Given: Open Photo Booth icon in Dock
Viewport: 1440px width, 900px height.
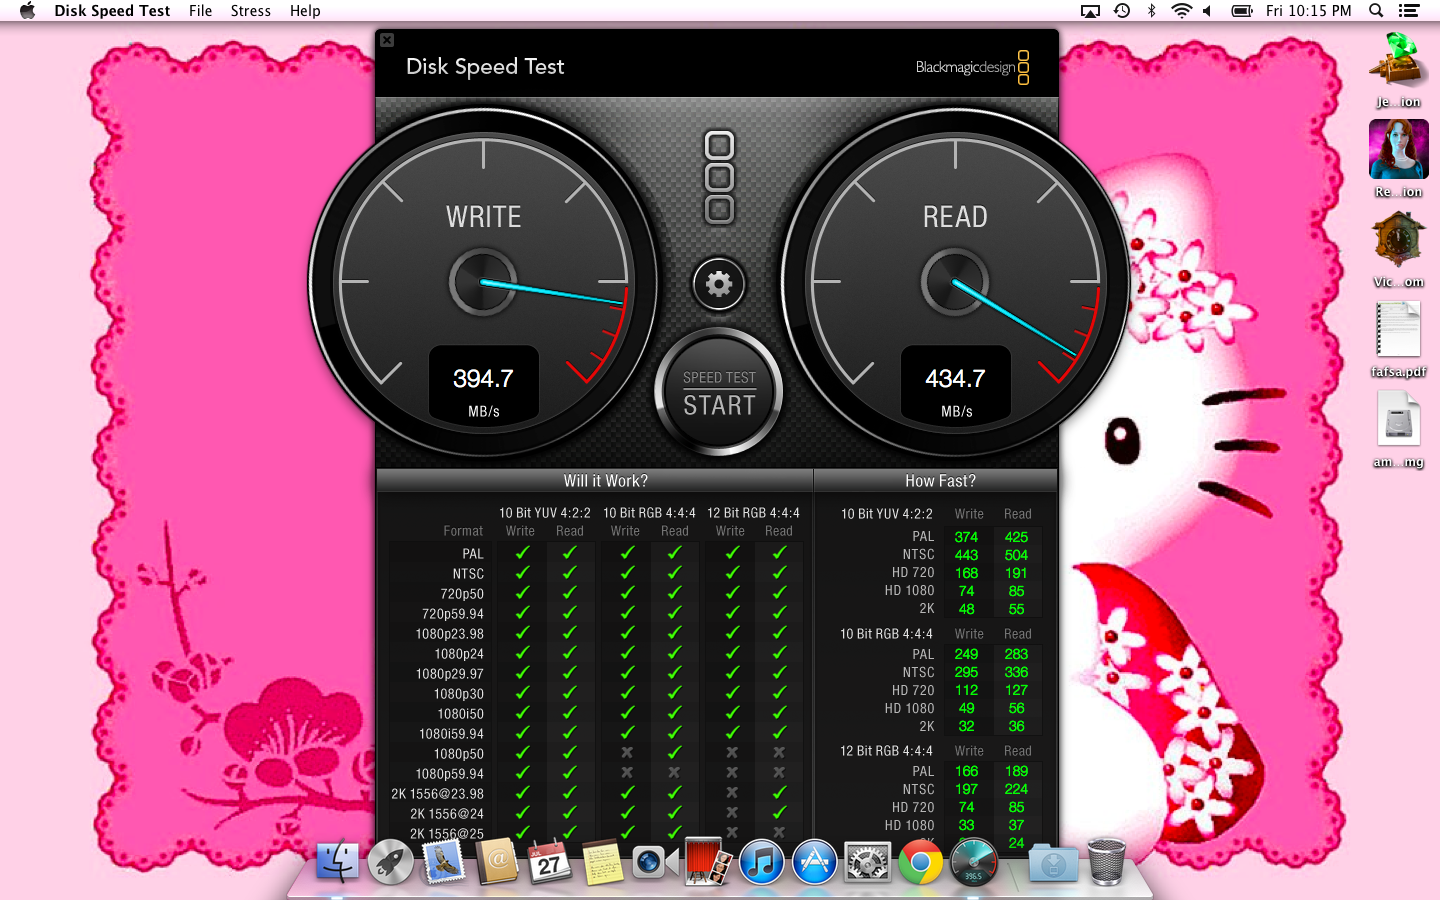Looking at the screenshot, I should [708, 861].
